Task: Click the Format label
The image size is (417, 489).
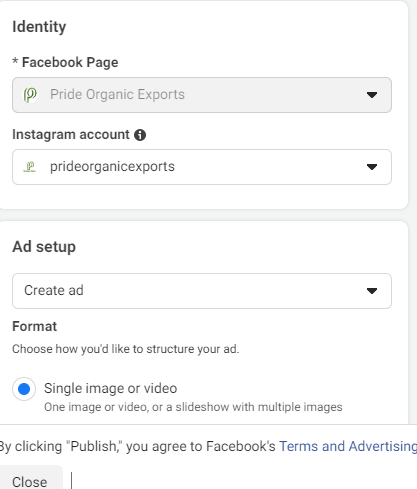Action: pyautogui.click(x=35, y=326)
